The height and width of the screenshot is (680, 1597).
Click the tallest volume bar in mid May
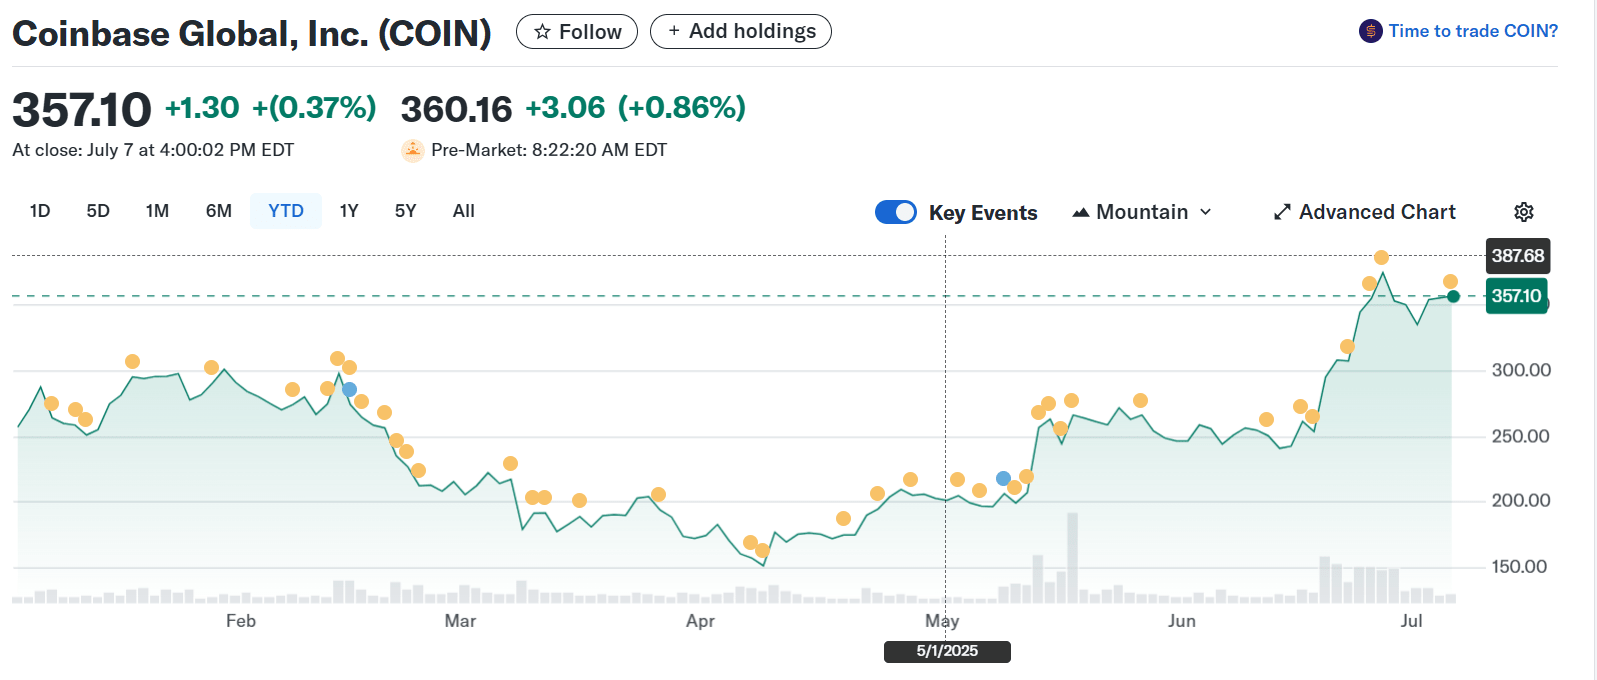click(1072, 558)
